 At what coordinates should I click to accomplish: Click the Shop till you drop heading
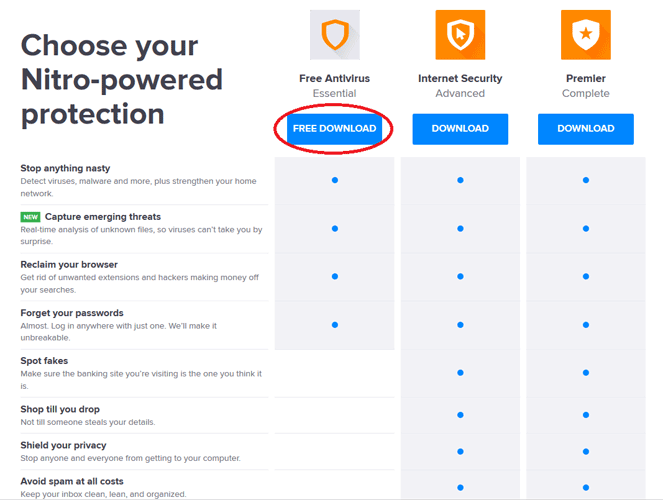[x=60, y=409]
